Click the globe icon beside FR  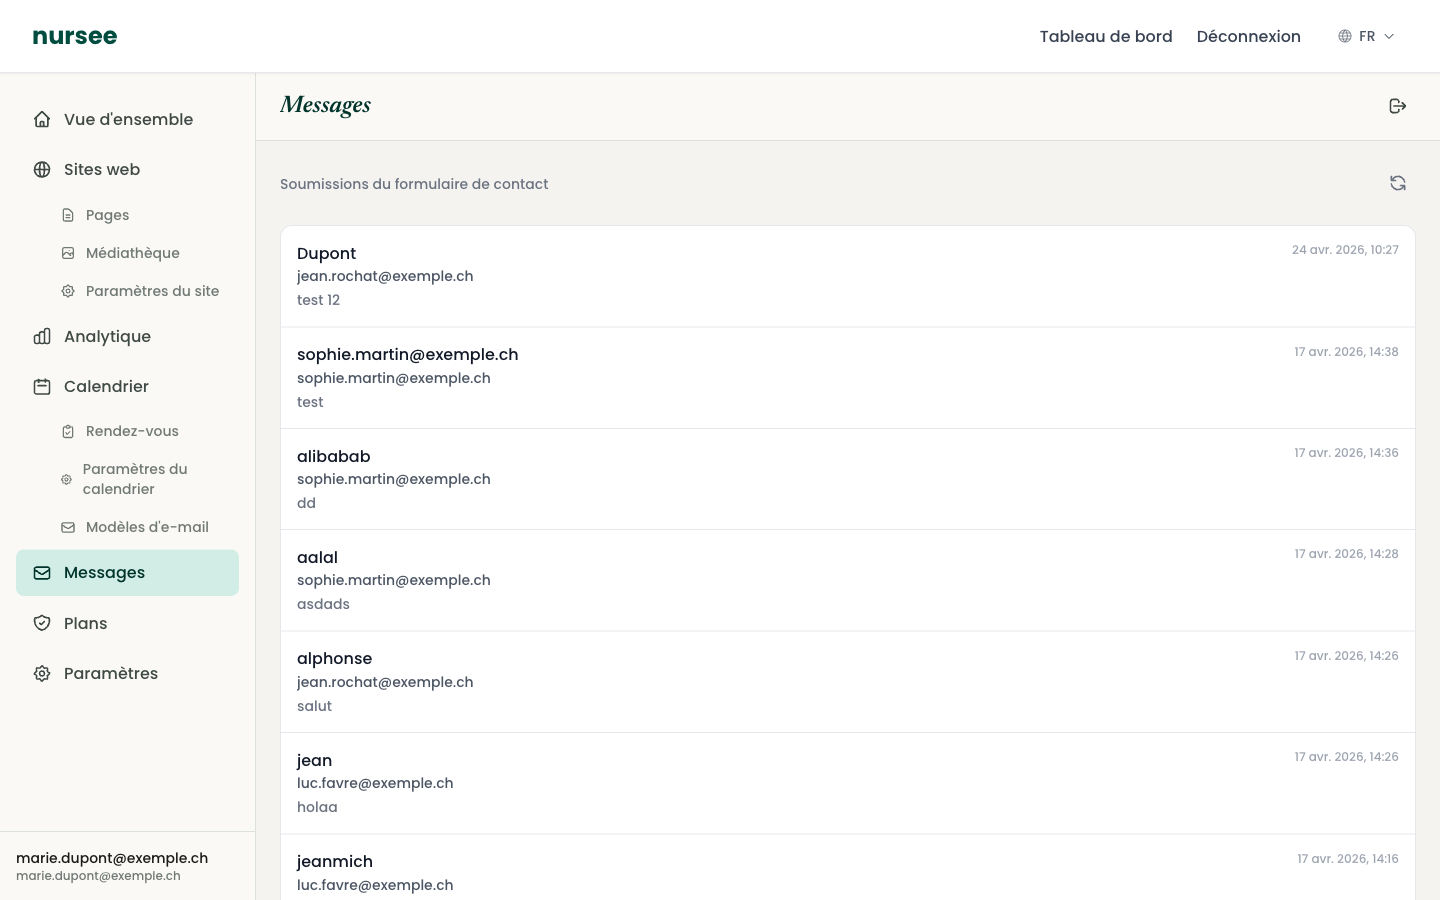1345,36
